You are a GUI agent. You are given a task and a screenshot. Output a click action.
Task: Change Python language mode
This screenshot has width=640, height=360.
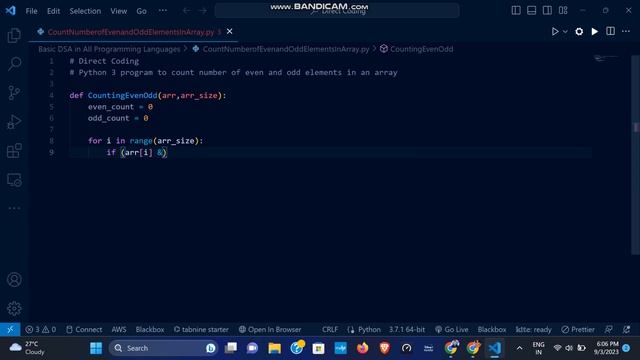[x=369, y=329]
